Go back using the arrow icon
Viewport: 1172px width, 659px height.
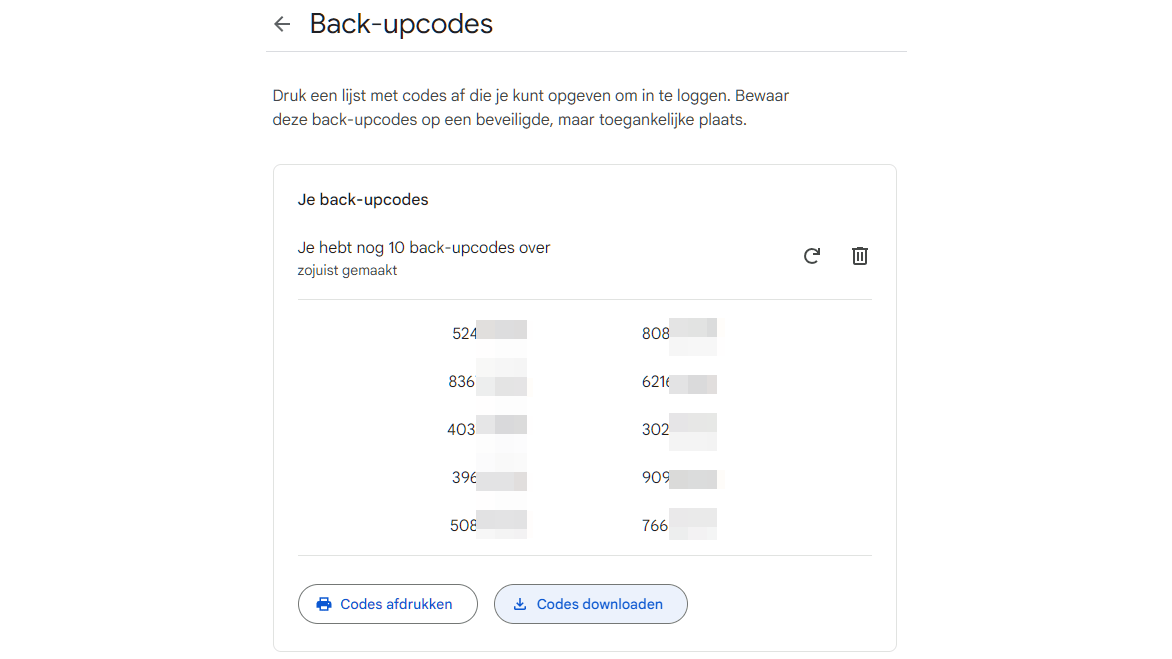[282, 25]
